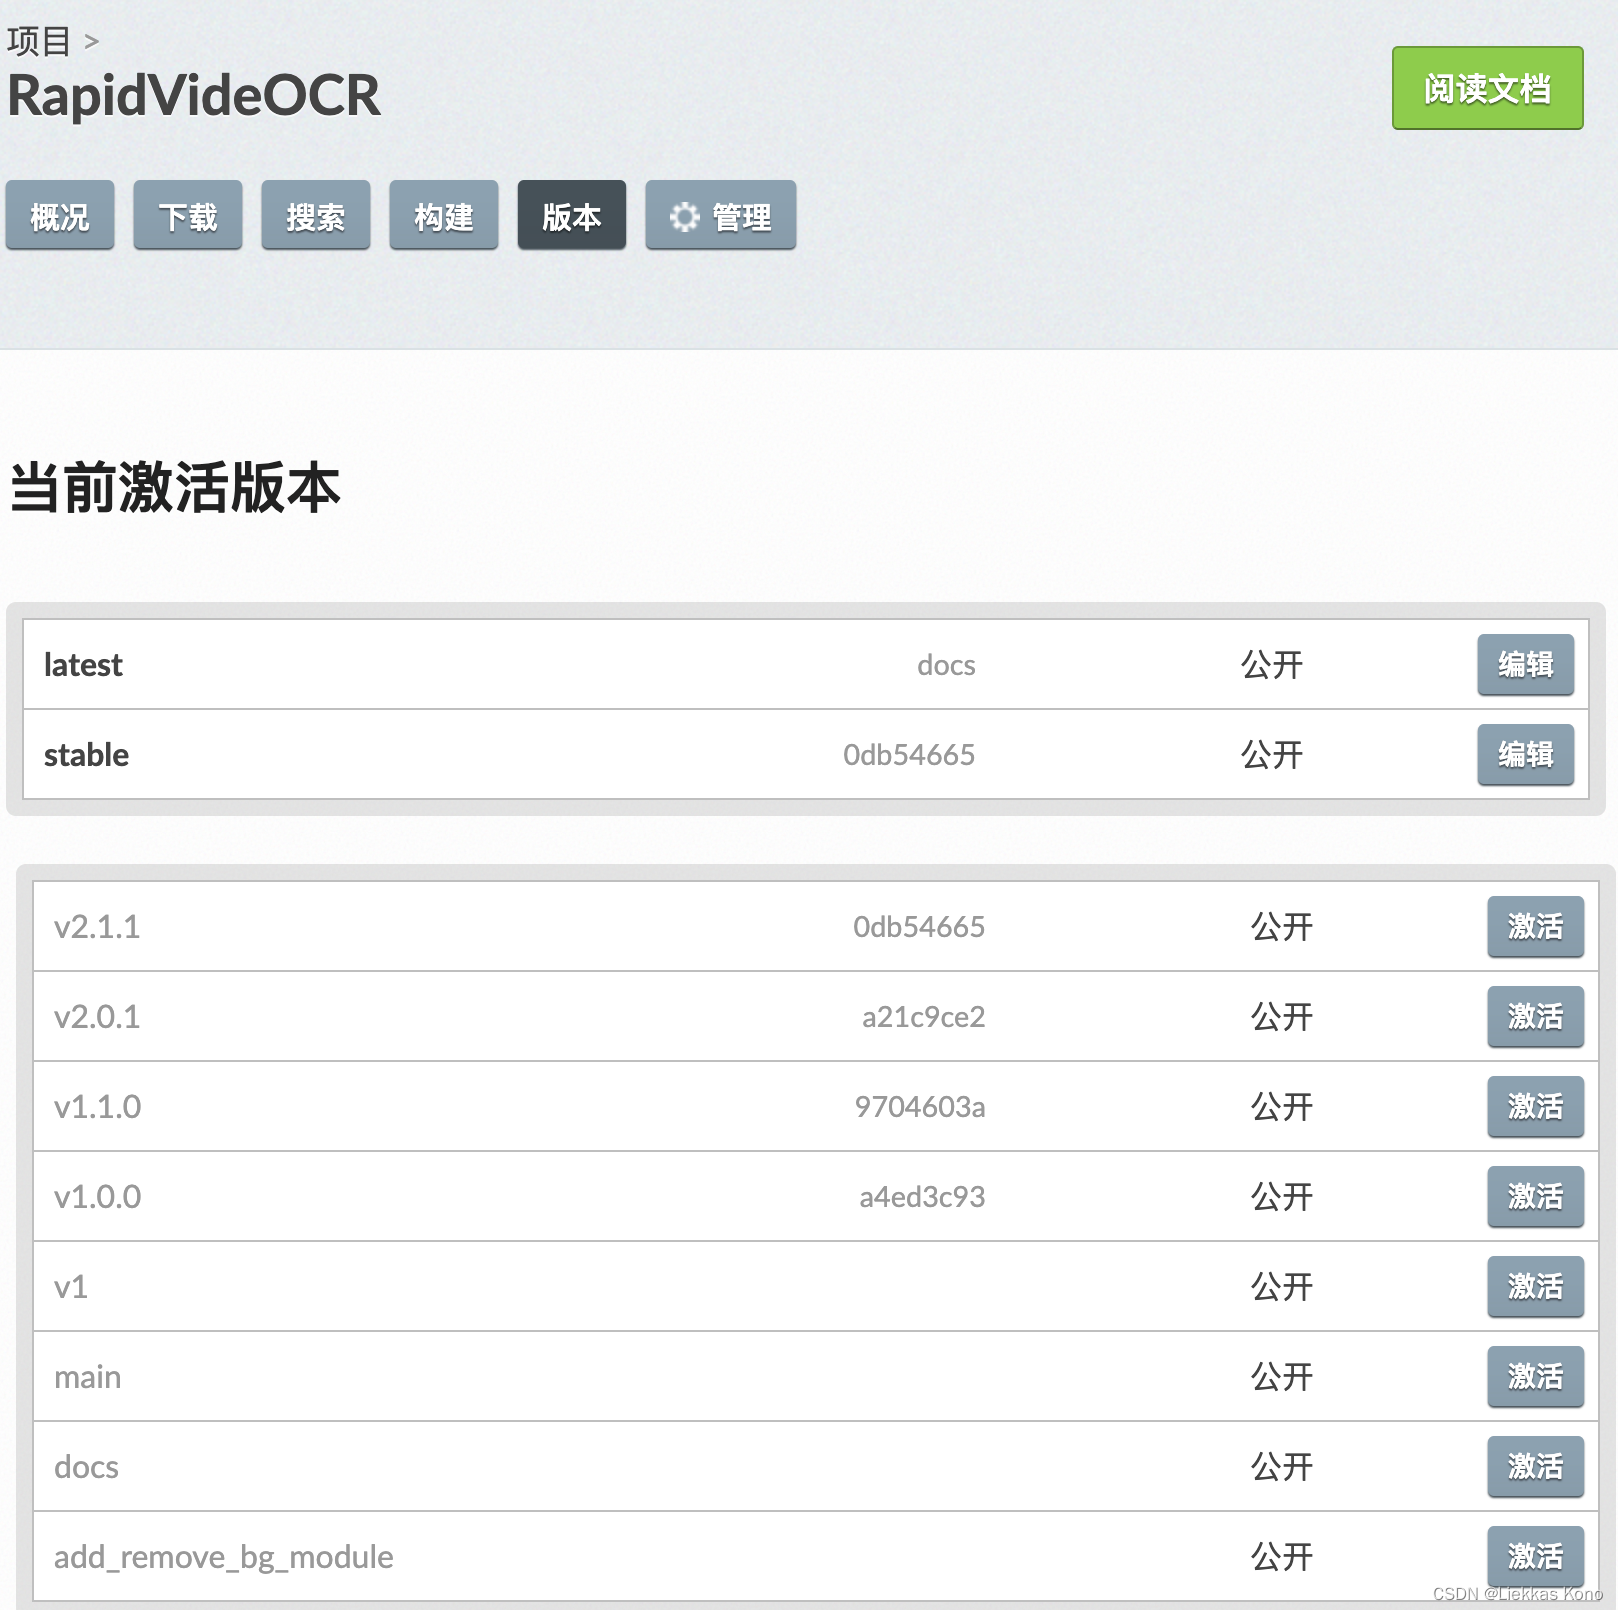Select the 版本 tab
This screenshot has width=1618, height=1610.
(571, 216)
